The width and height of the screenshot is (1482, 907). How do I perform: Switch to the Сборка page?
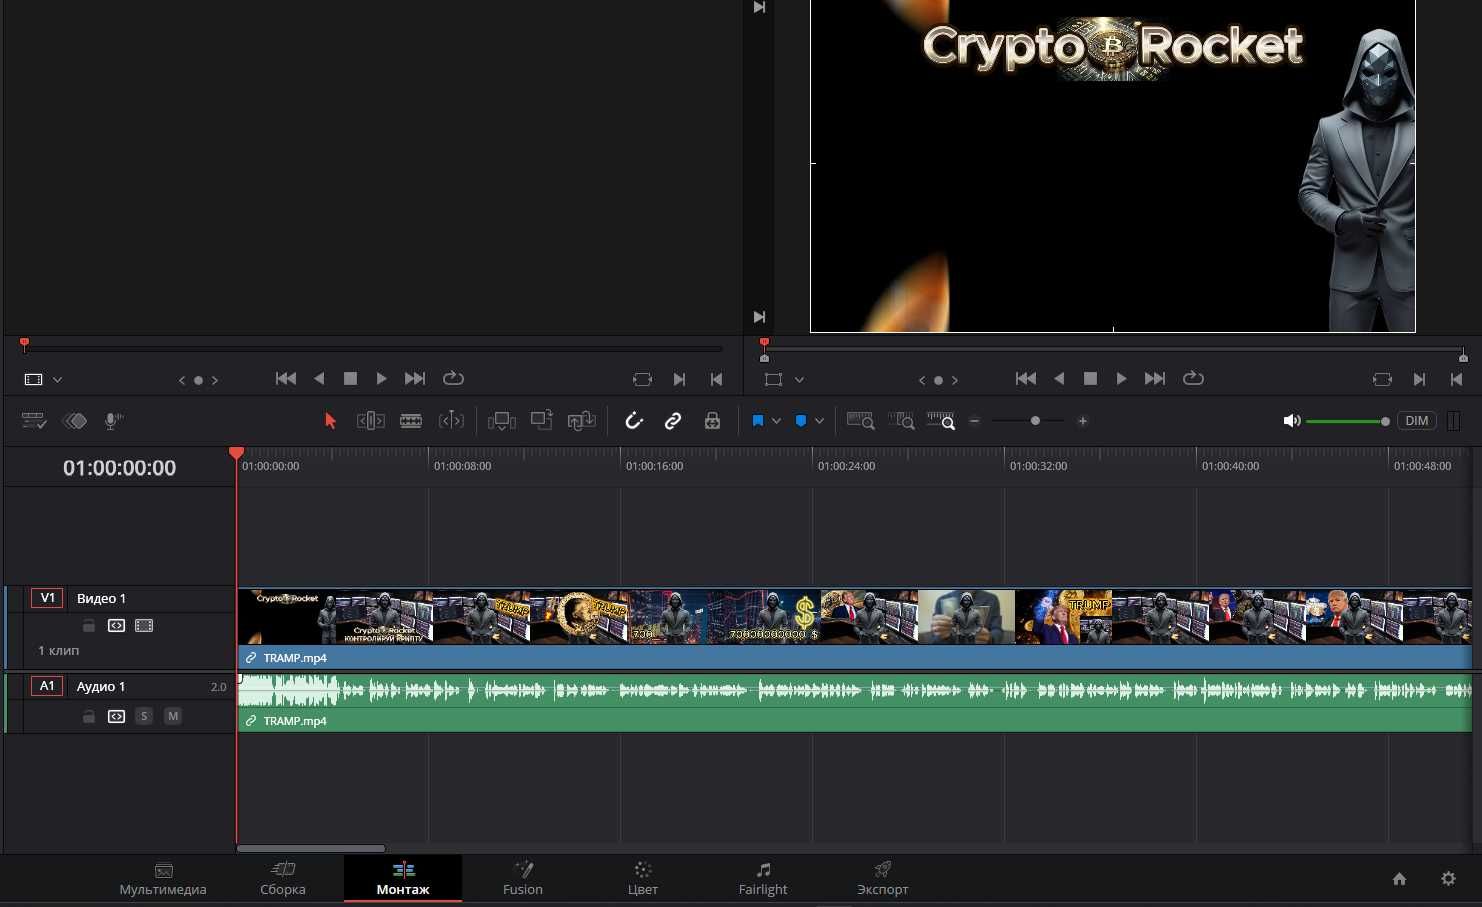[x=283, y=879]
